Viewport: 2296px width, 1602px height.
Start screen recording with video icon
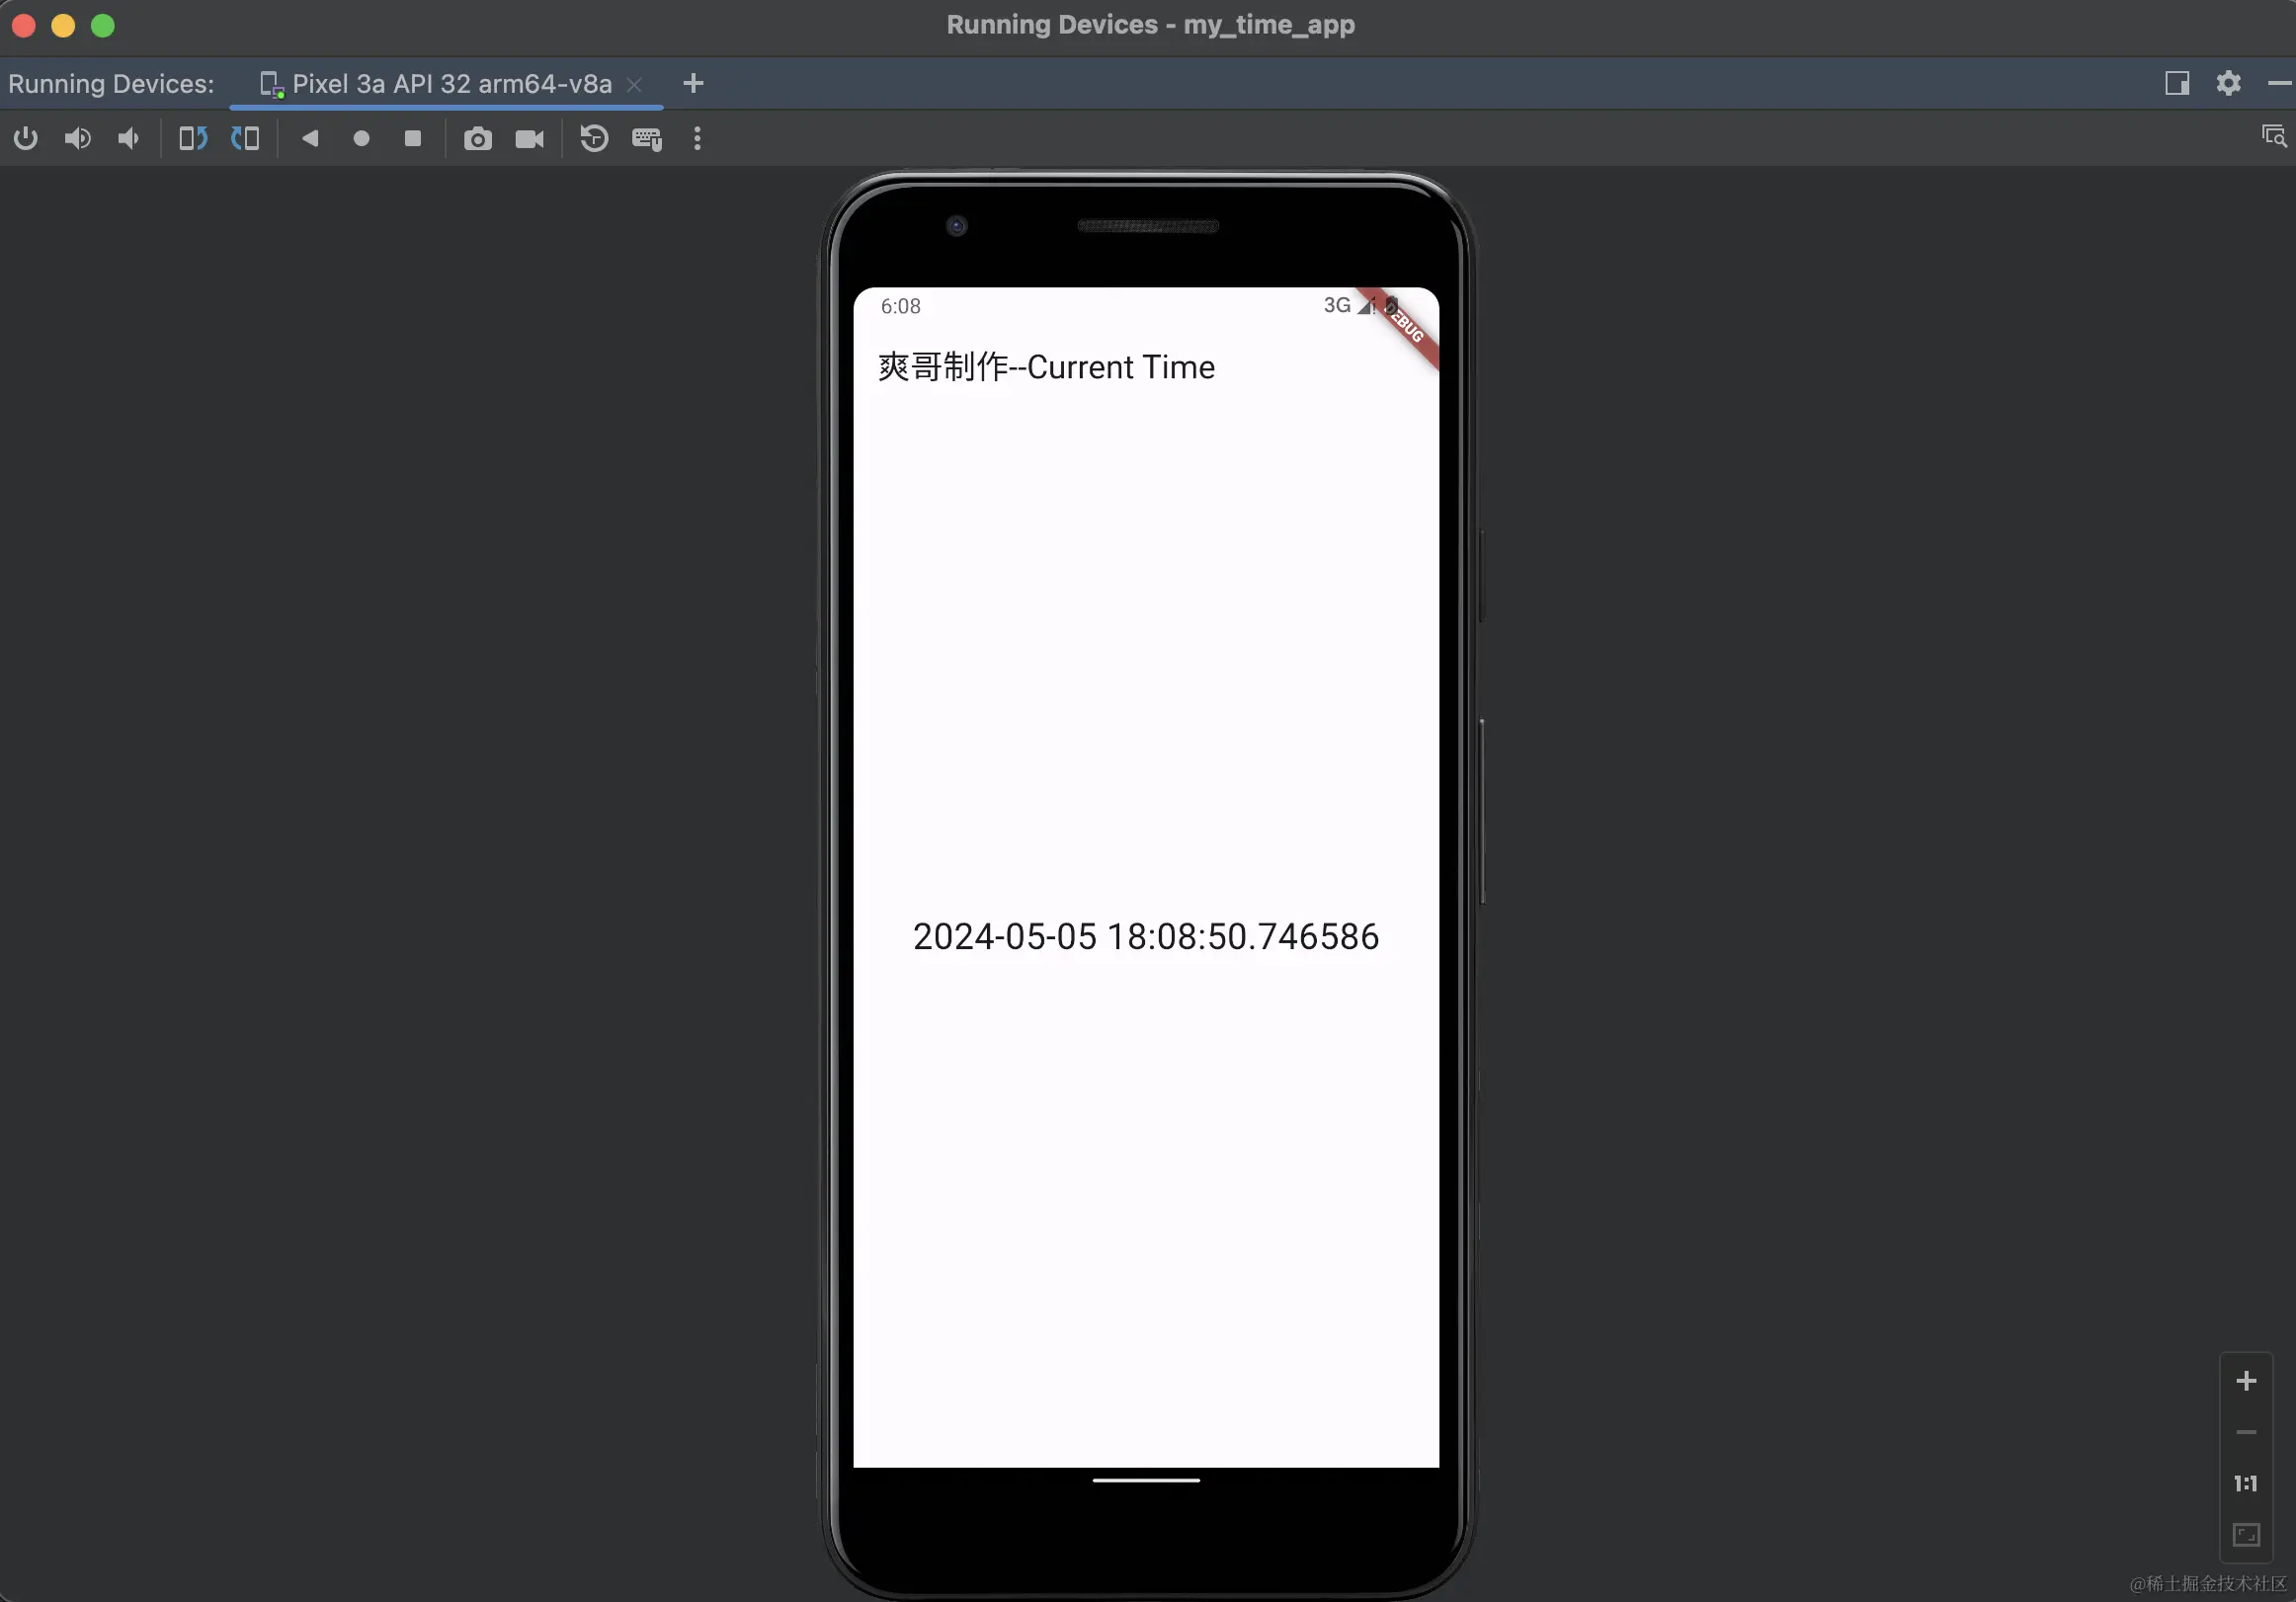(529, 139)
